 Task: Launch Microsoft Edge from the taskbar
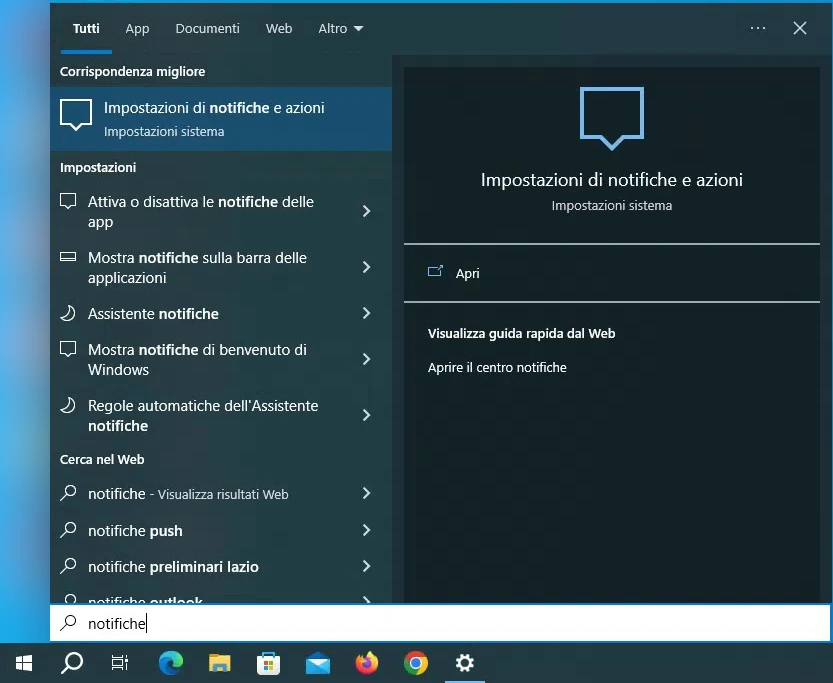coord(170,662)
